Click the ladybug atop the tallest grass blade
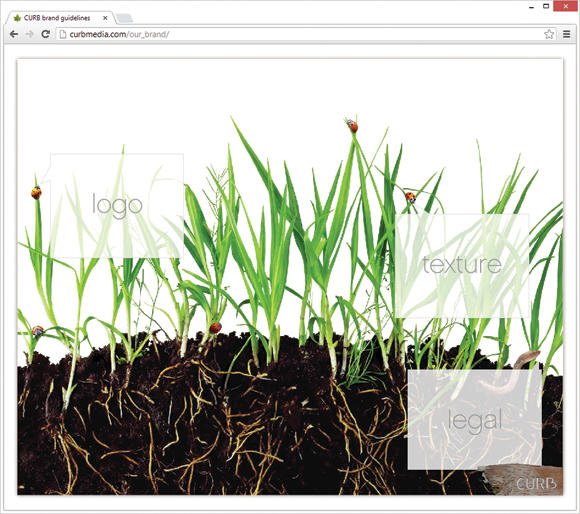This screenshot has height=514, width=580. (352, 126)
